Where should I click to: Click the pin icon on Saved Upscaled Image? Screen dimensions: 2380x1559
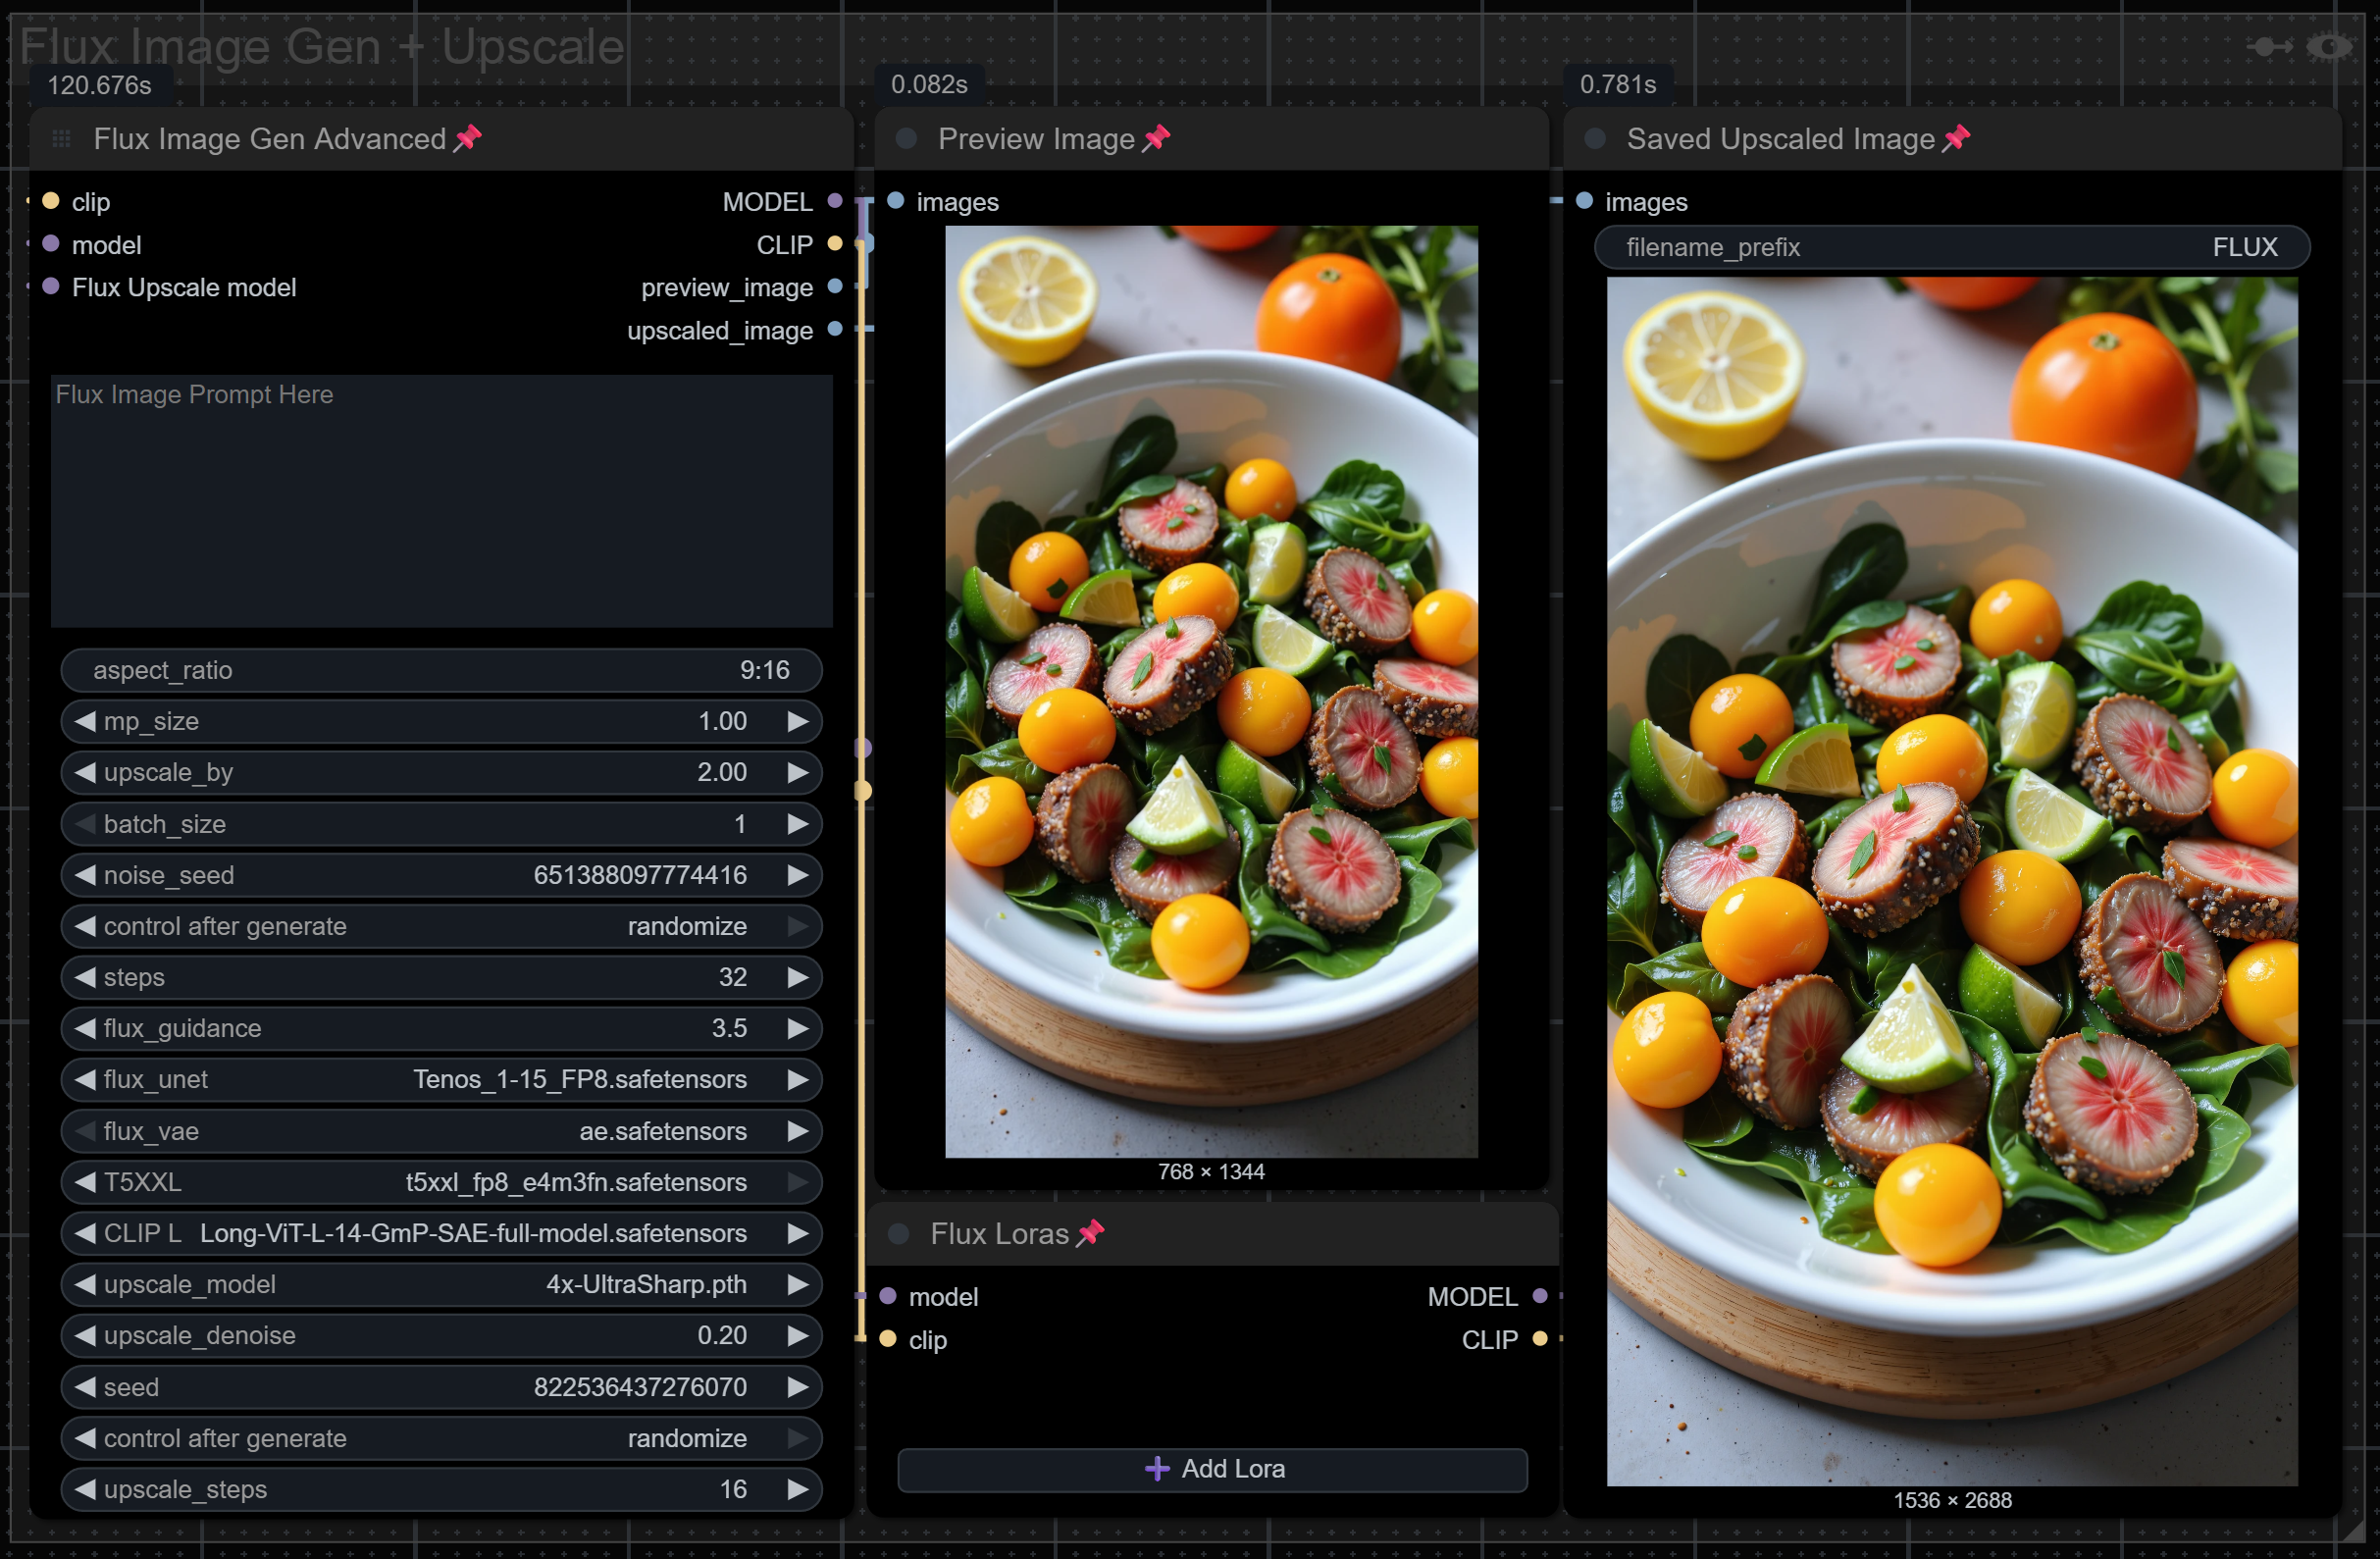click(1956, 138)
